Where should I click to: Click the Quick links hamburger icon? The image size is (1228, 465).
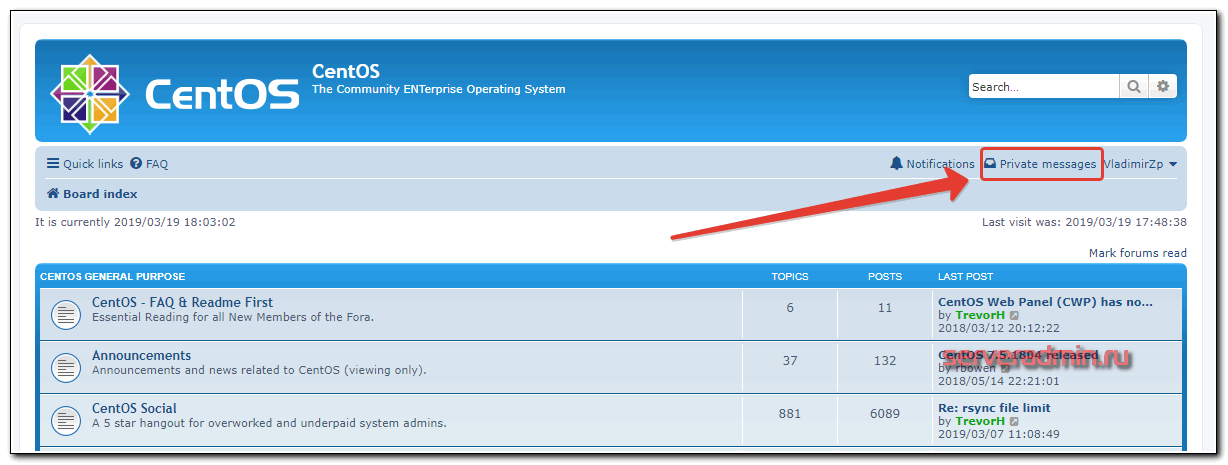pos(53,164)
